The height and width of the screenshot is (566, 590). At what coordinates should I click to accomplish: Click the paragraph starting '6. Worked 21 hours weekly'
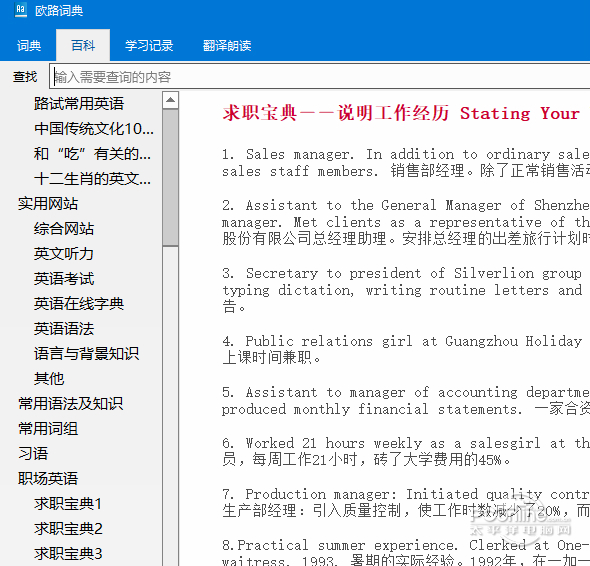click(x=406, y=451)
